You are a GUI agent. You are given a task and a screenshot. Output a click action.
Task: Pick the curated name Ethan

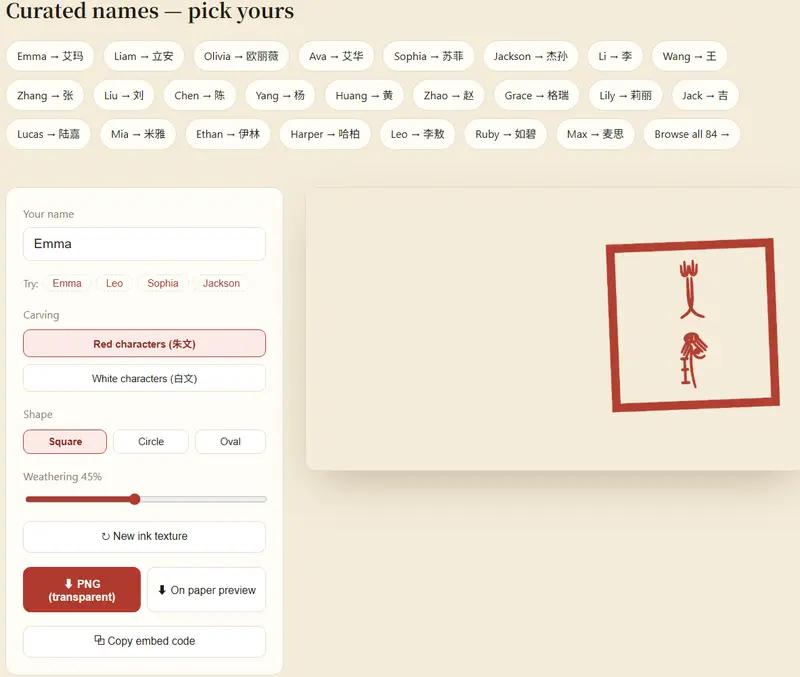coord(228,134)
